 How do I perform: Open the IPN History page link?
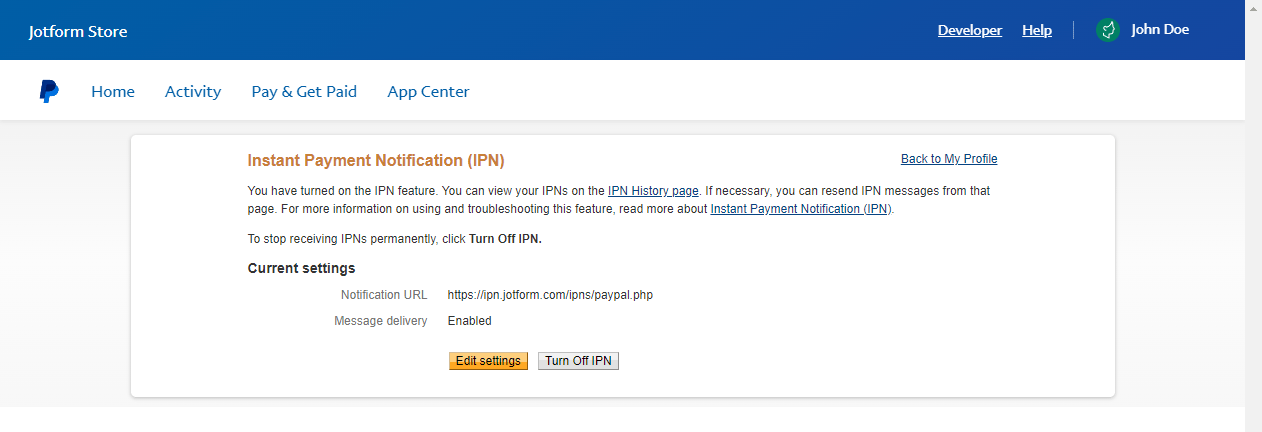coord(653,191)
